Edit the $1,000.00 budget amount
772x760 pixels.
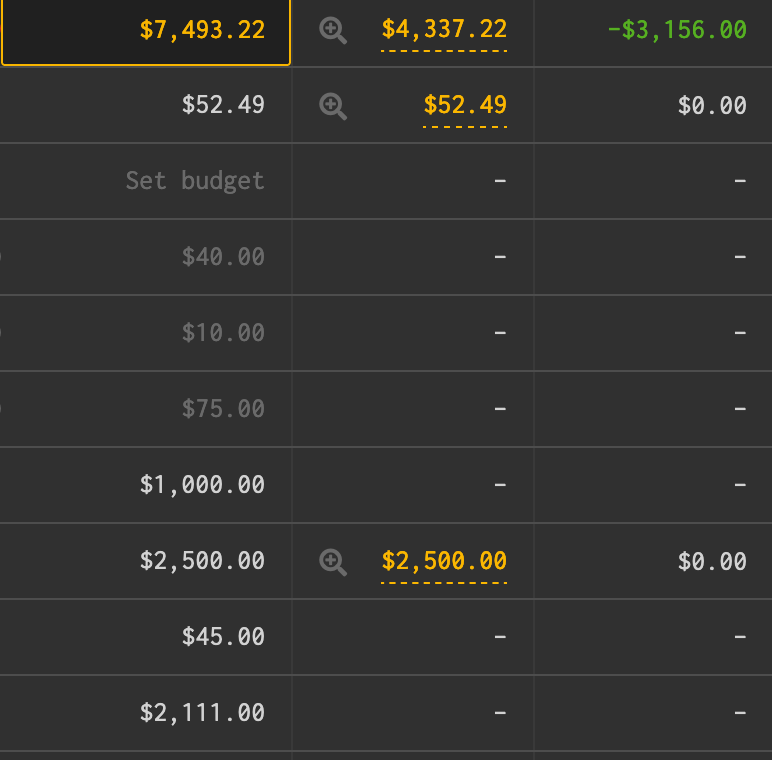tap(202, 485)
